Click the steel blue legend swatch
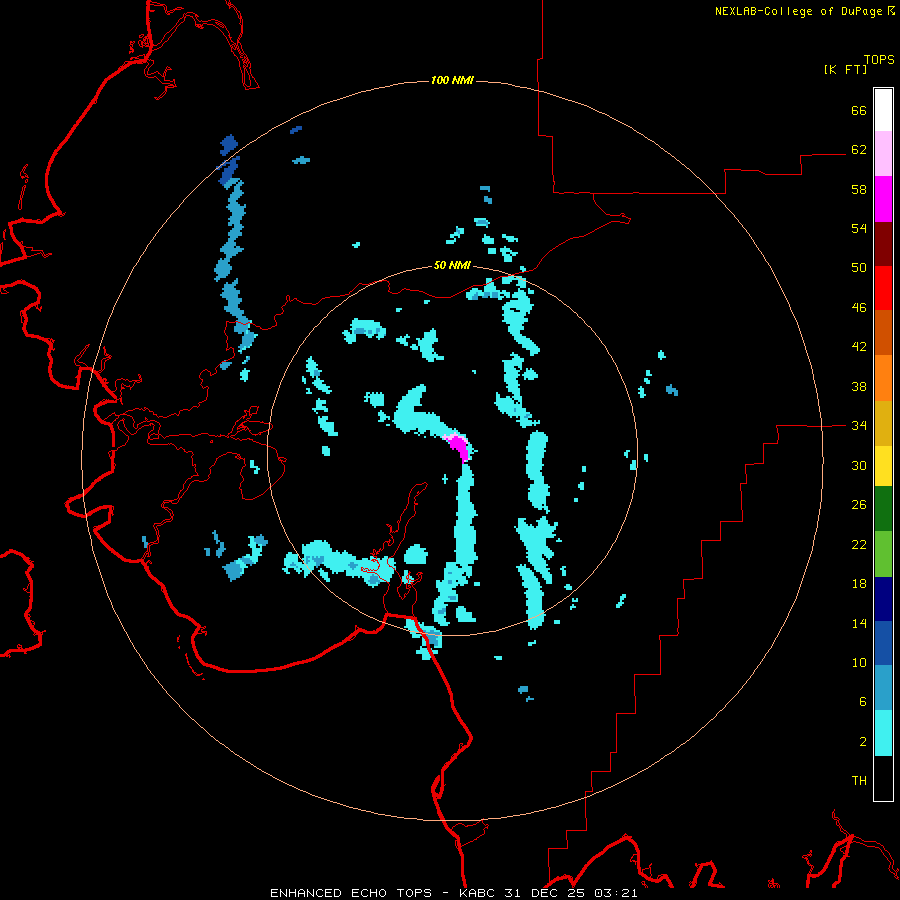The image size is (900, 900). tap(883, 688)
